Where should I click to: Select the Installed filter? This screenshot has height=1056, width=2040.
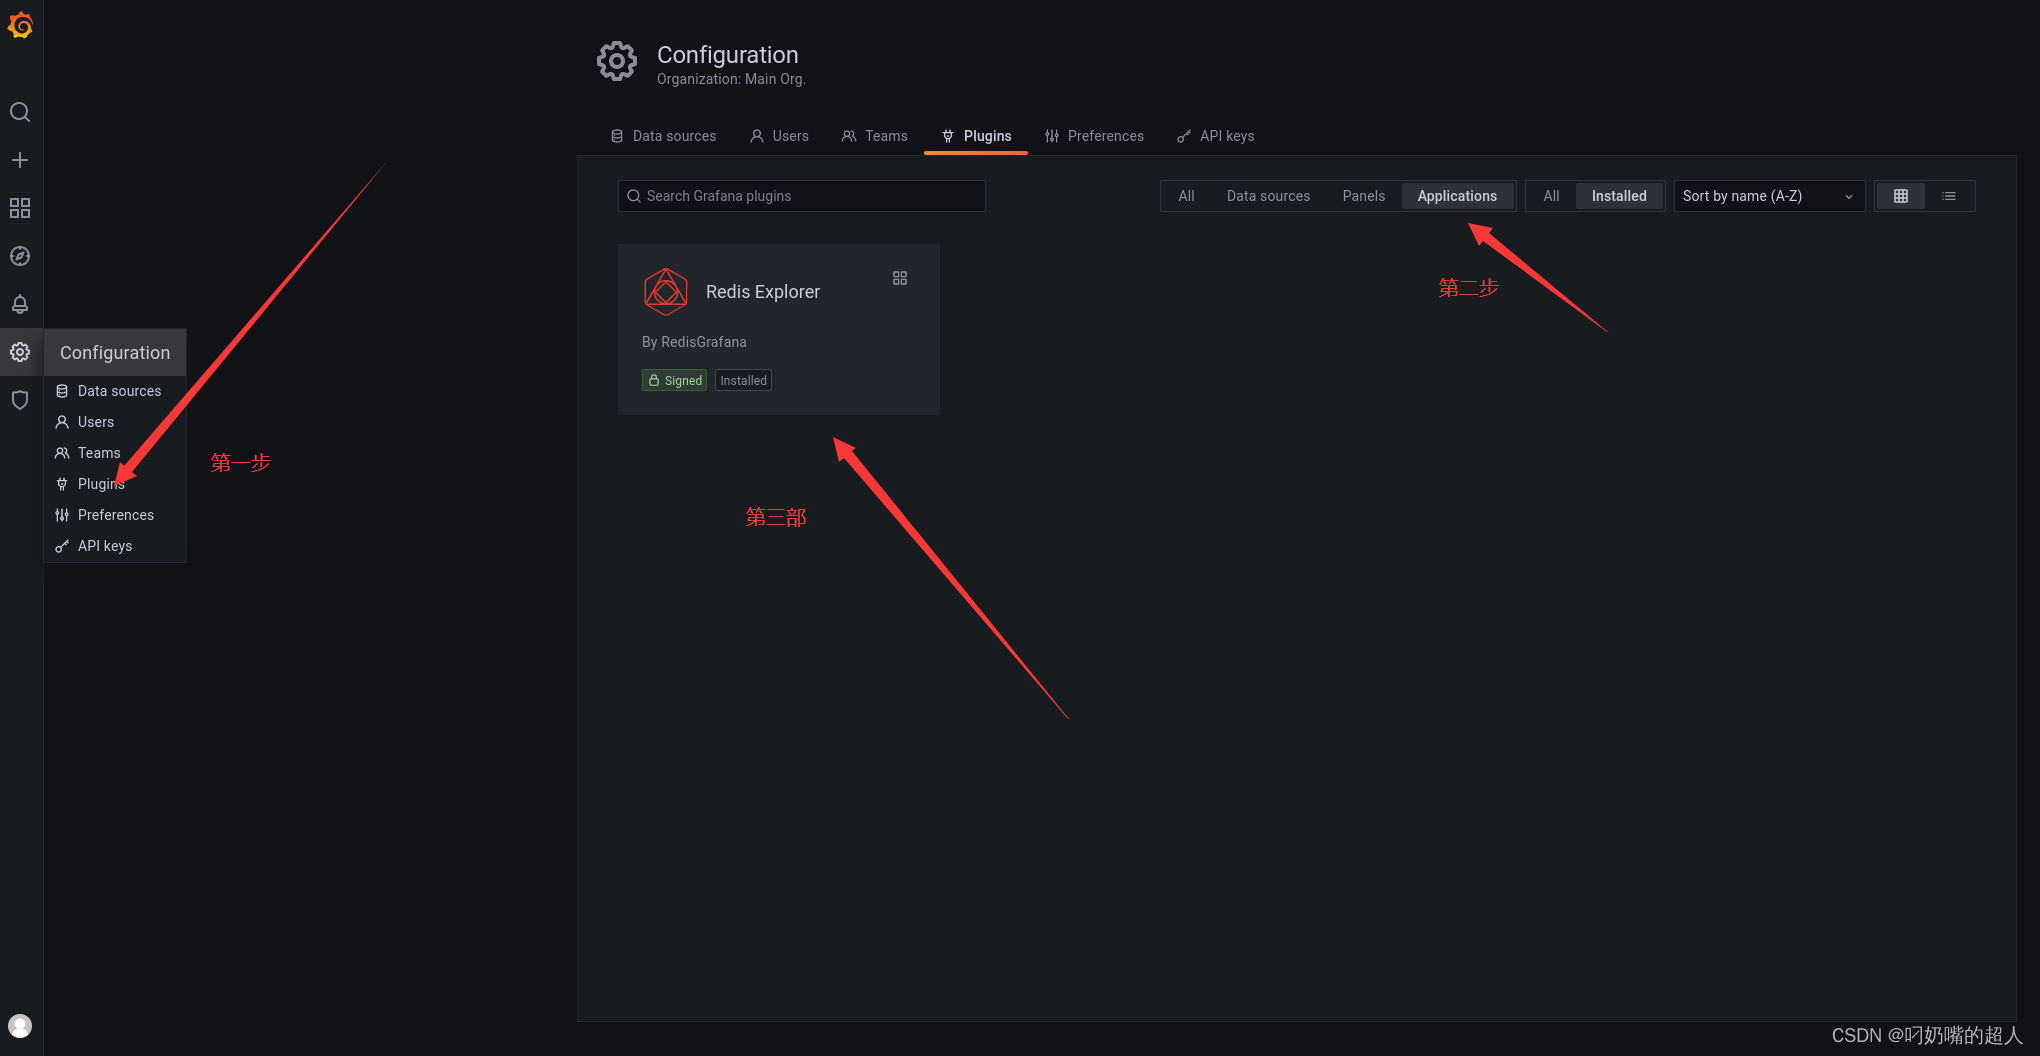1618,196
